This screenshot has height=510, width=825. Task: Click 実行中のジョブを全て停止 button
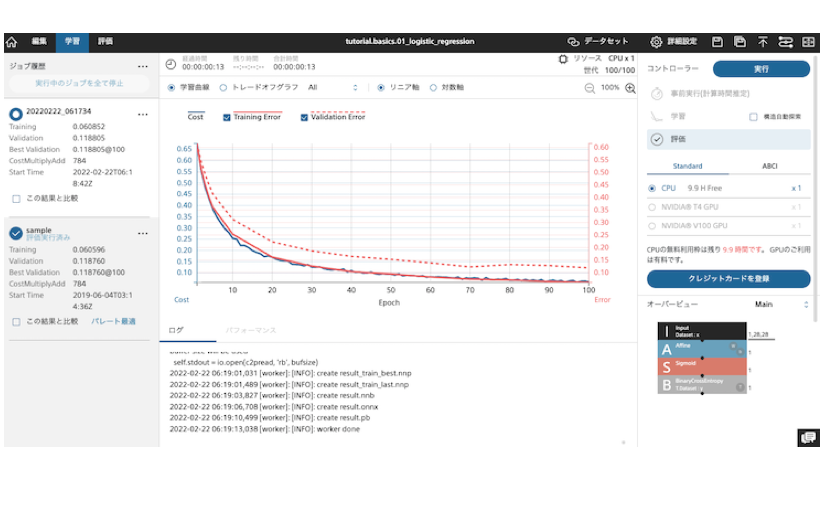[x=79, y=83]
